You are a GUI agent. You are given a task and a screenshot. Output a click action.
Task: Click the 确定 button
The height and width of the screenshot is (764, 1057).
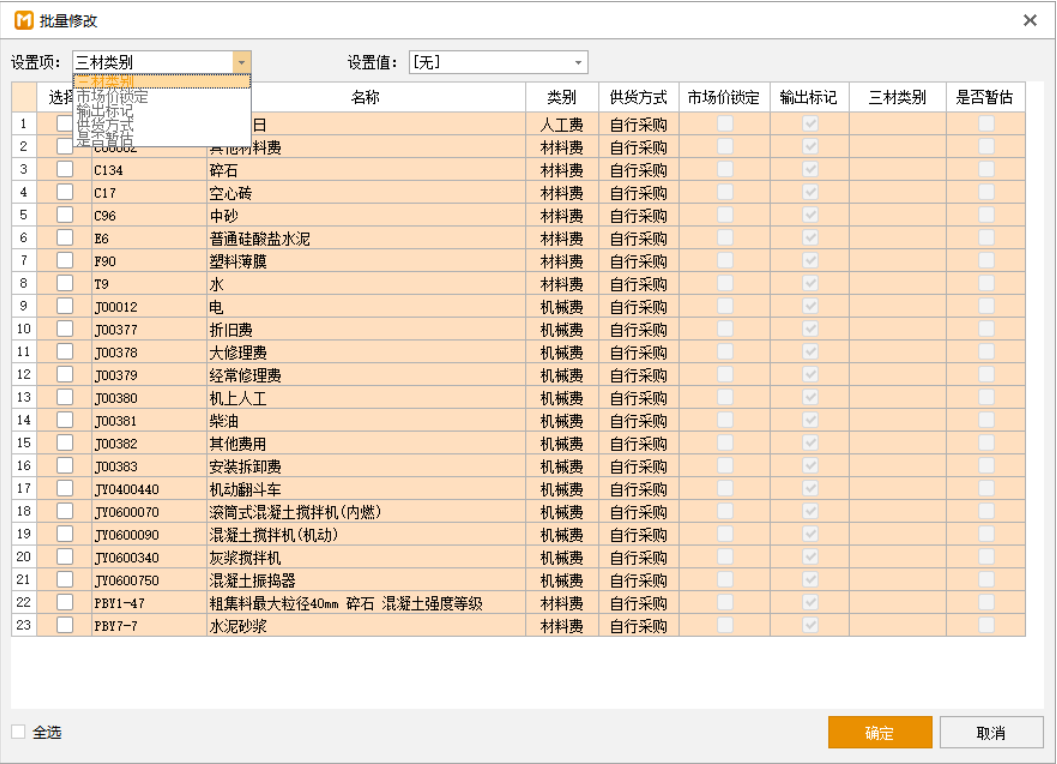click(879, 733)
